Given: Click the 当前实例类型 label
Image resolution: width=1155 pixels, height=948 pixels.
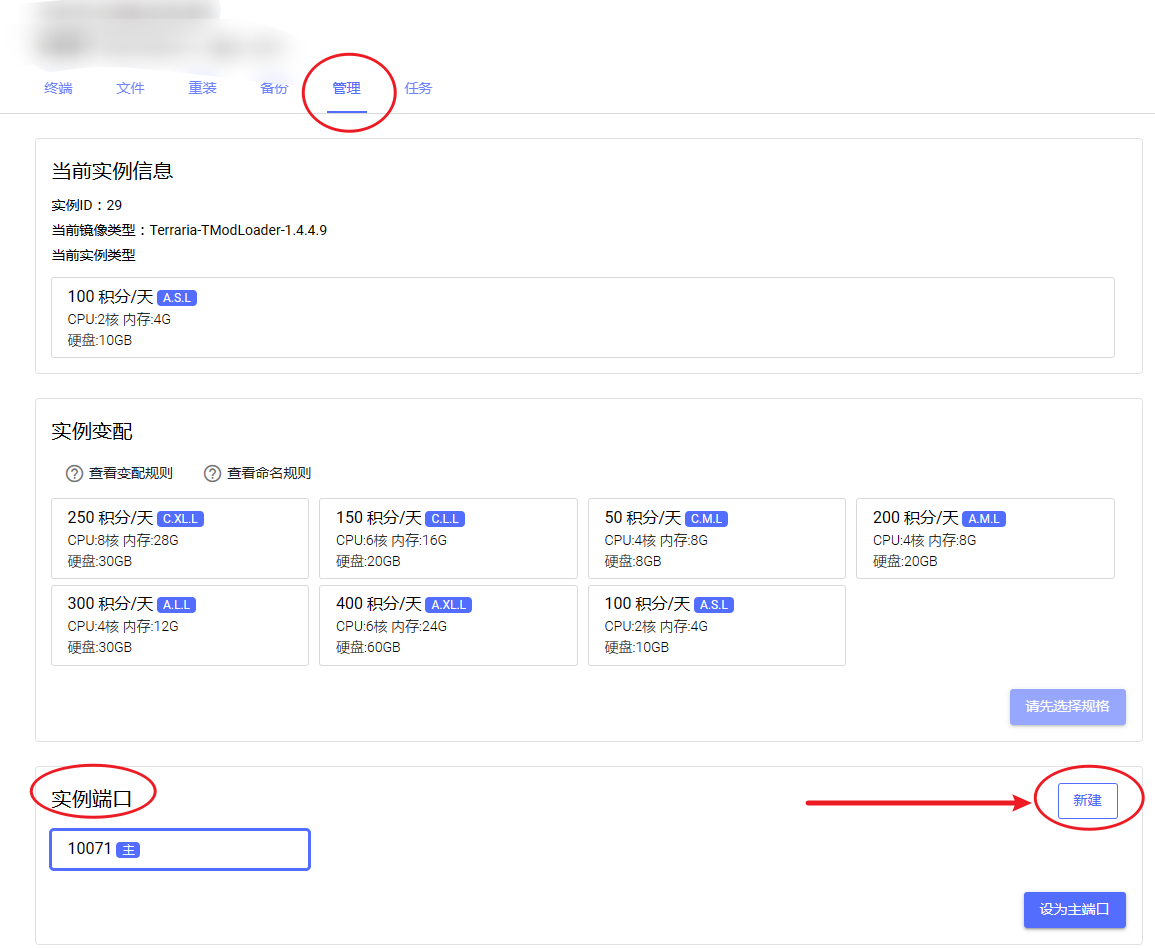Looking at the screenshot, I should (94, 256).
